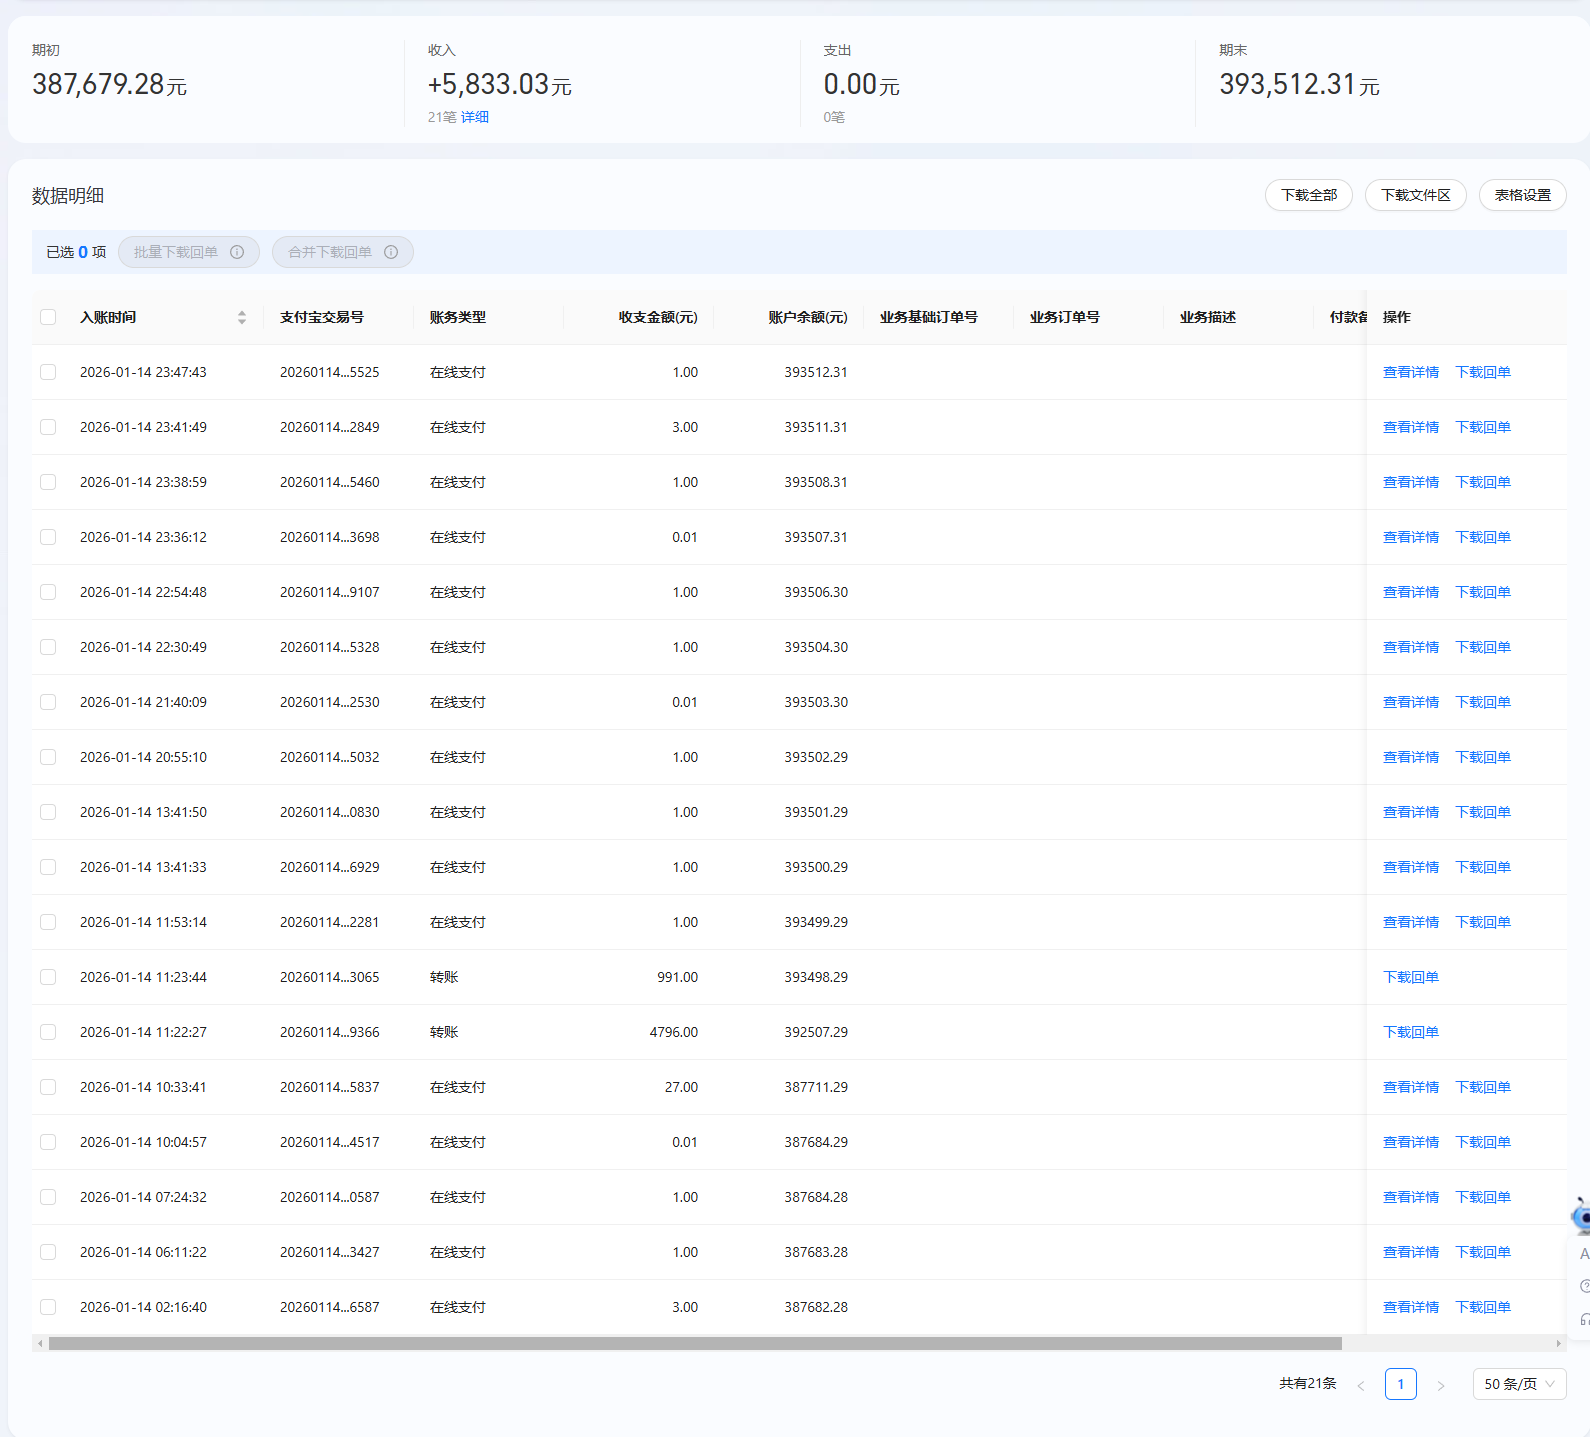This screenshot has height=1437, width=1590.
Task: Sort table by 入账时间 column
Action: (x=241, y=317)
